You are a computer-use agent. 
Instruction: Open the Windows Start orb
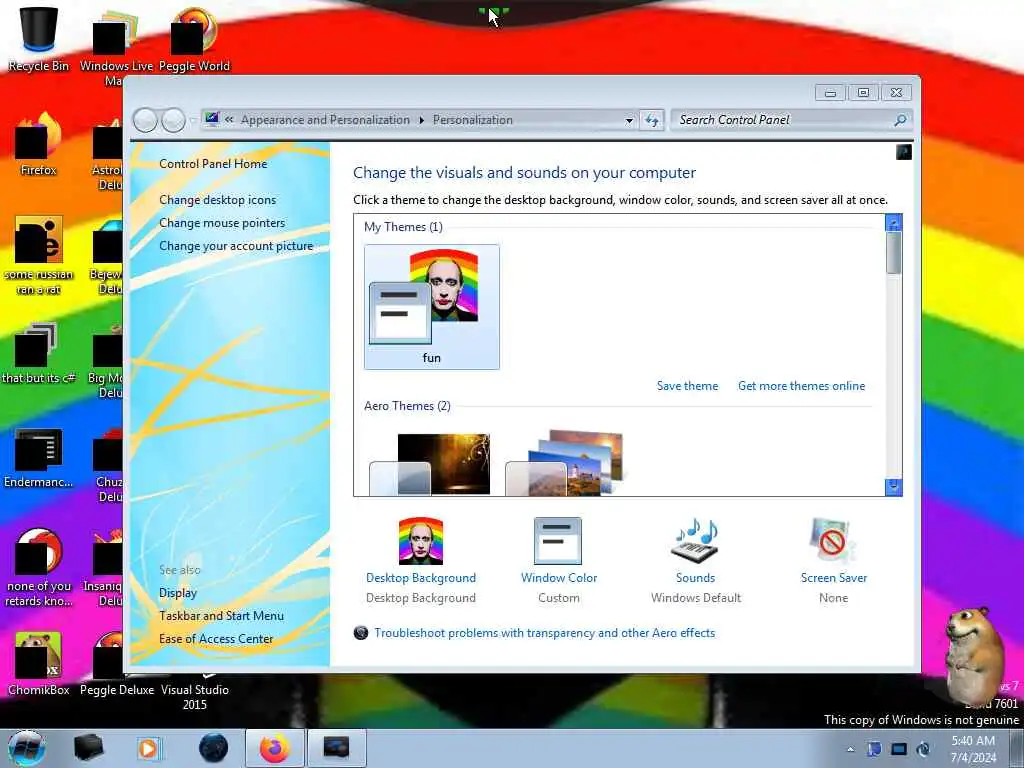(27, 748)
